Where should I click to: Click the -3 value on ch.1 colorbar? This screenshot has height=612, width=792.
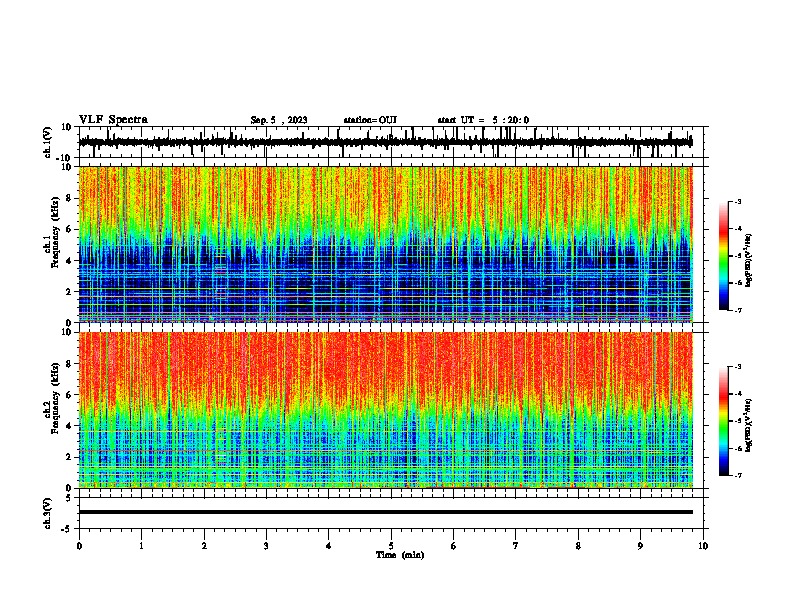737,201
